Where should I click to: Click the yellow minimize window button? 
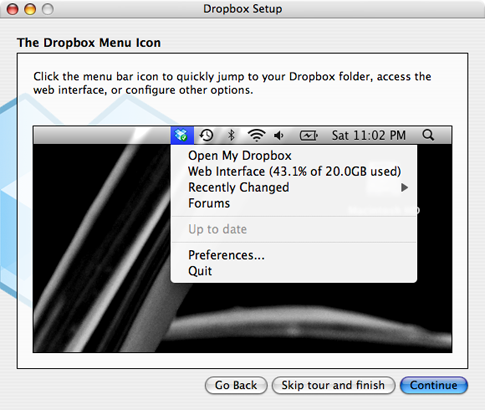tap(30, 9)
